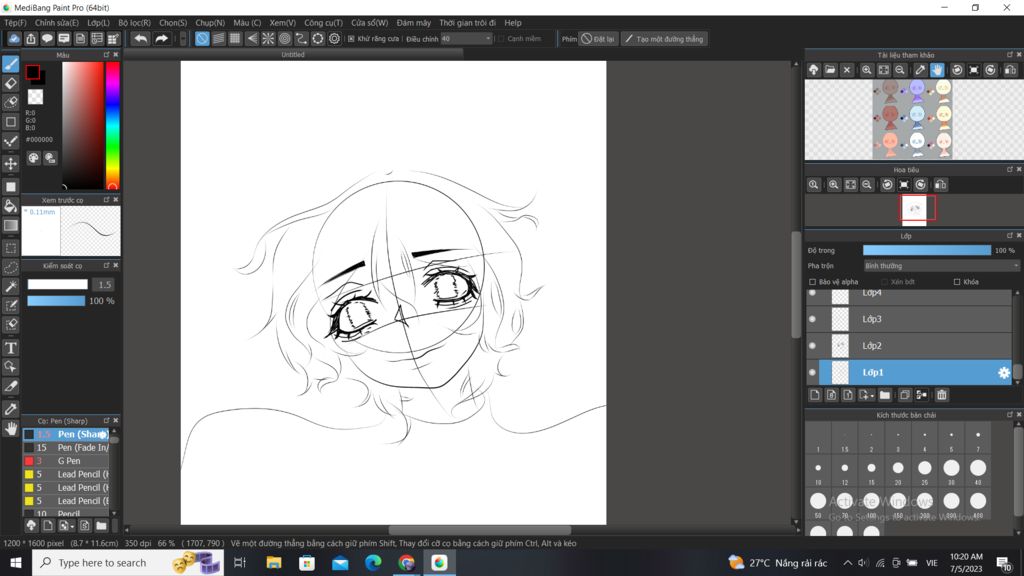This screenshot has width=1024, height=576.
Task: Pick the Bucket fill tool
Action: [x=11, y=206]
